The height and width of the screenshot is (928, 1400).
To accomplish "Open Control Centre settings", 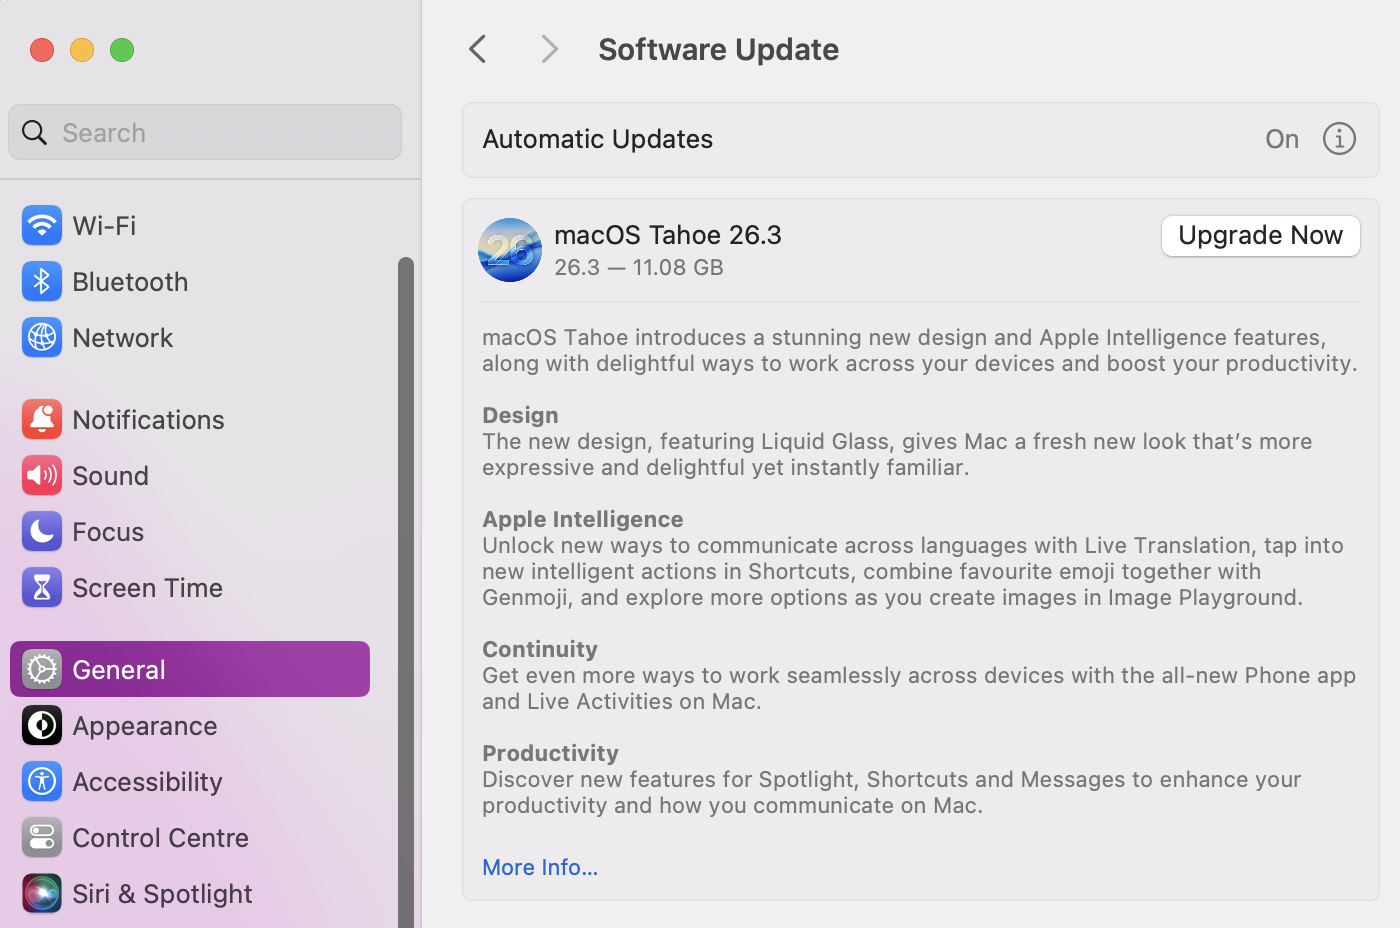I will (159, 838).
